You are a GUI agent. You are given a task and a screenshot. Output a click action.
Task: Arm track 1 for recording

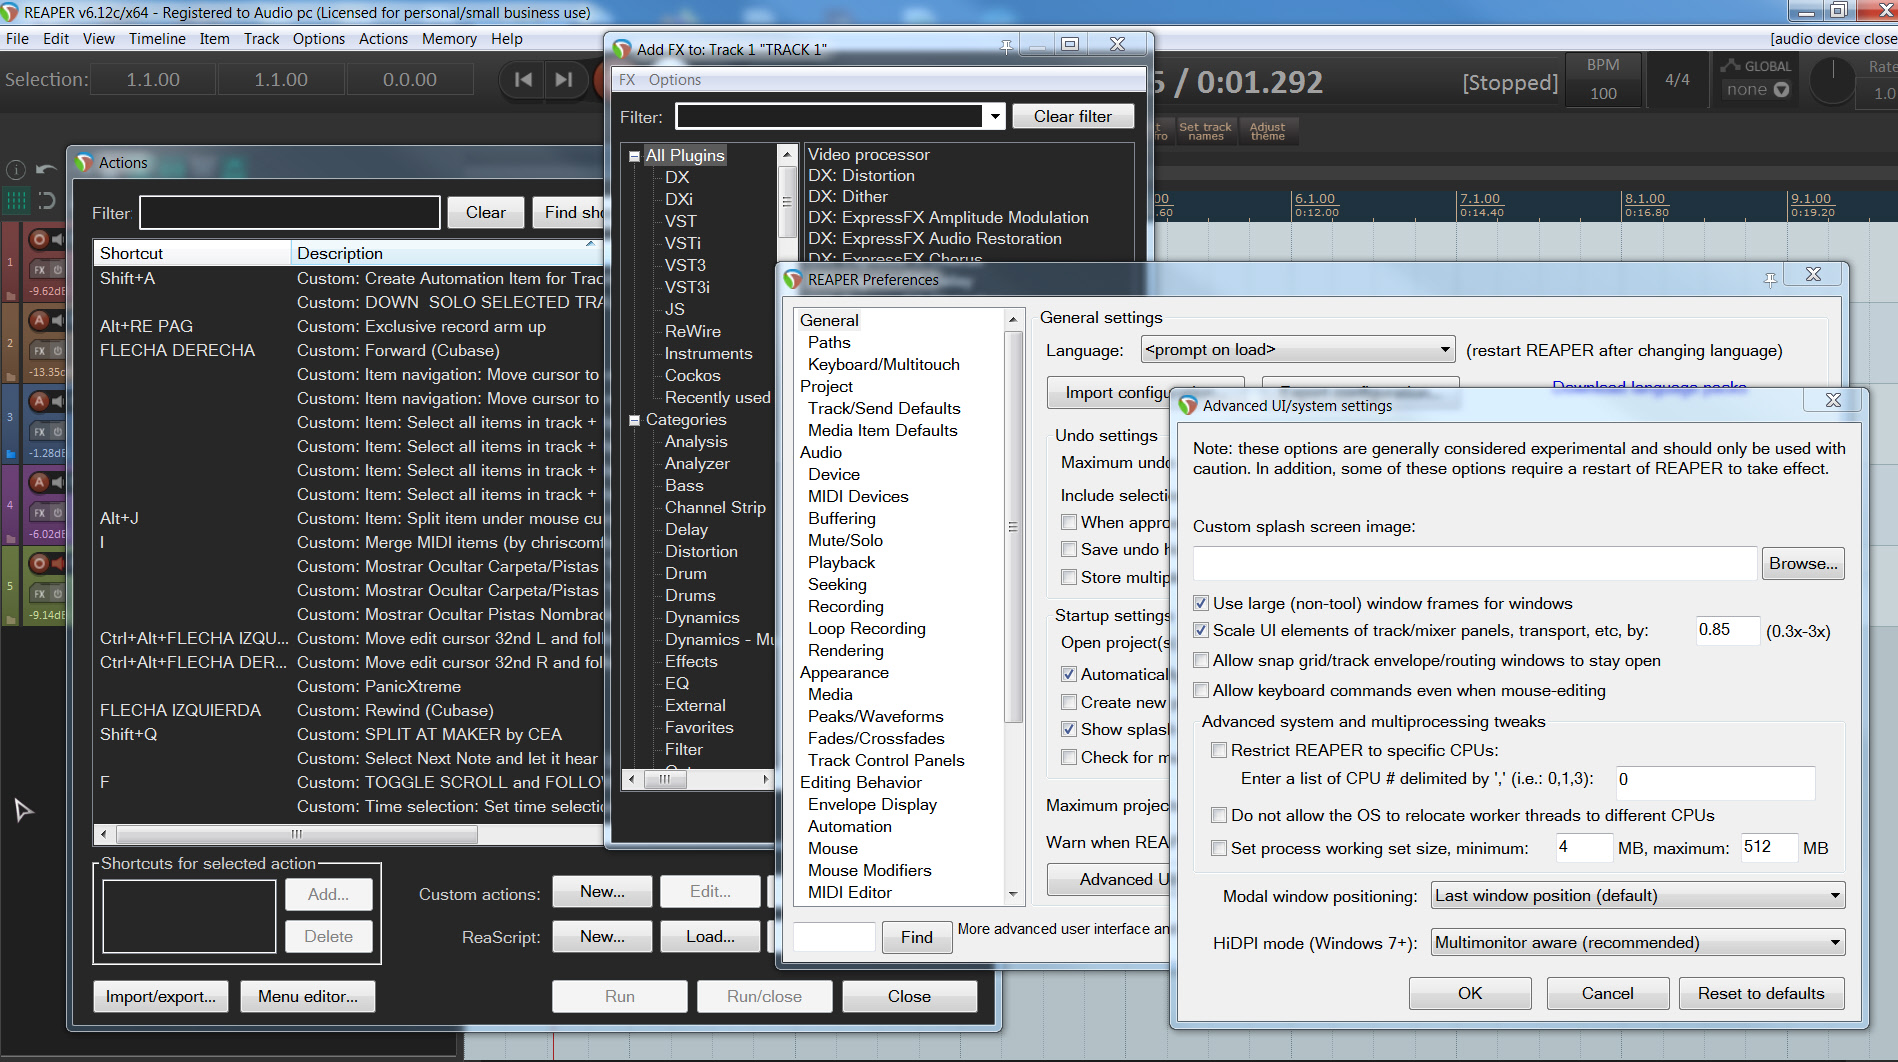39,239
